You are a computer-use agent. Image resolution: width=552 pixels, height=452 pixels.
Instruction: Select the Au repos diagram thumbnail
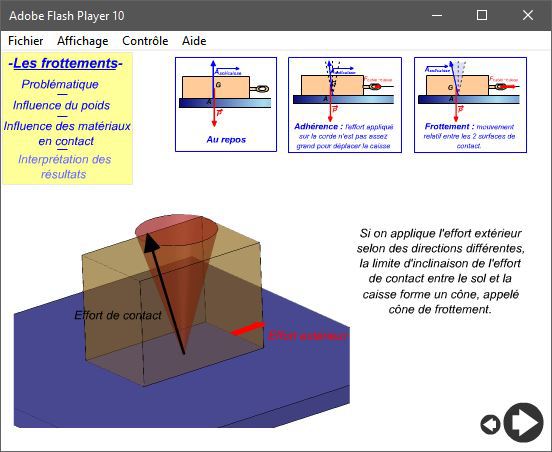click(x=226, y=105)
